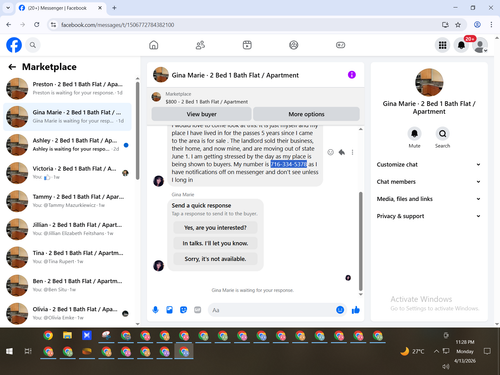Open File Explorer from the taskbar
Image resolution: width=500 pixels, height=375 pixels.
[67, 335]
